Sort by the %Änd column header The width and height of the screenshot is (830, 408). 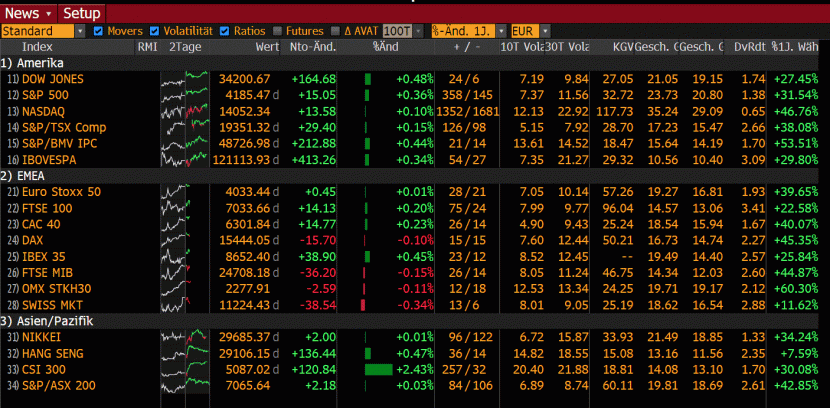(x=385, y=47)
